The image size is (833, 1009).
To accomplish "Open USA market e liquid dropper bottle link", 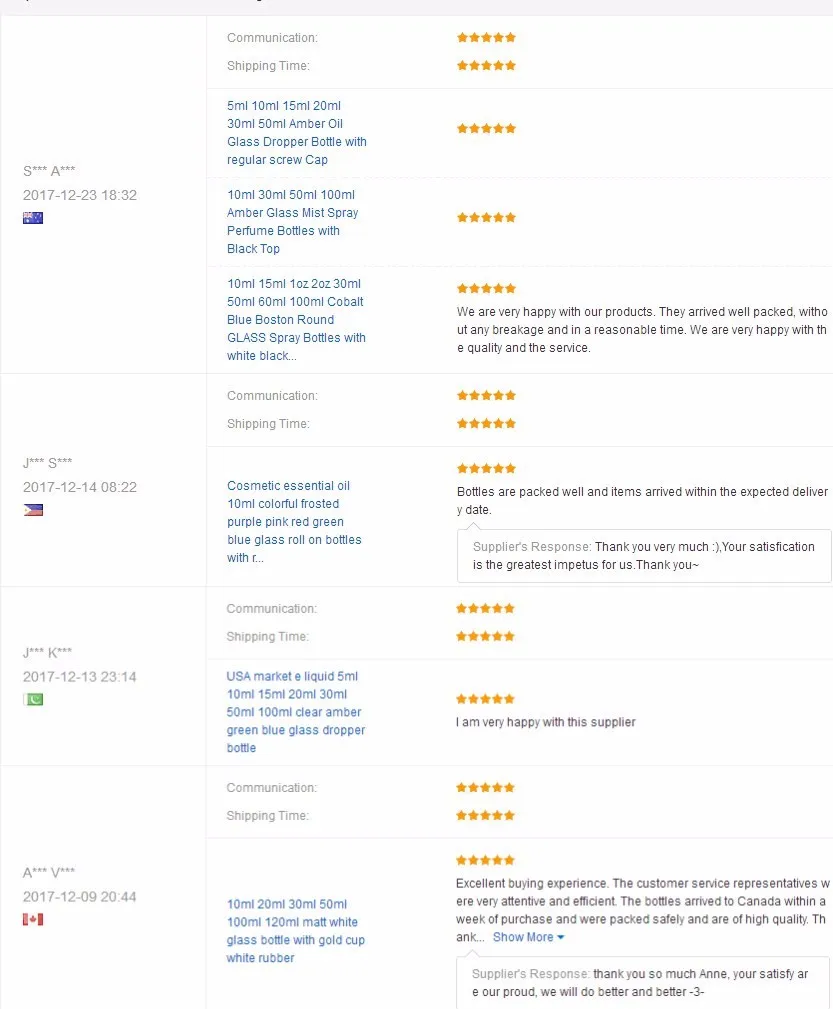I will tap(295, 712).
